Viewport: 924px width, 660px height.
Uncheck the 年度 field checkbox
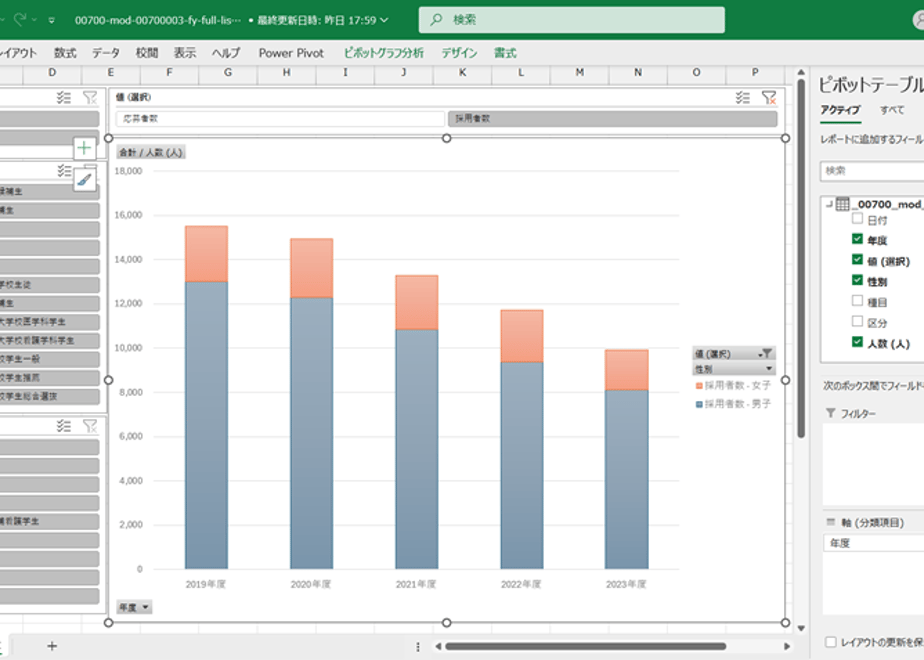(857, 239)
